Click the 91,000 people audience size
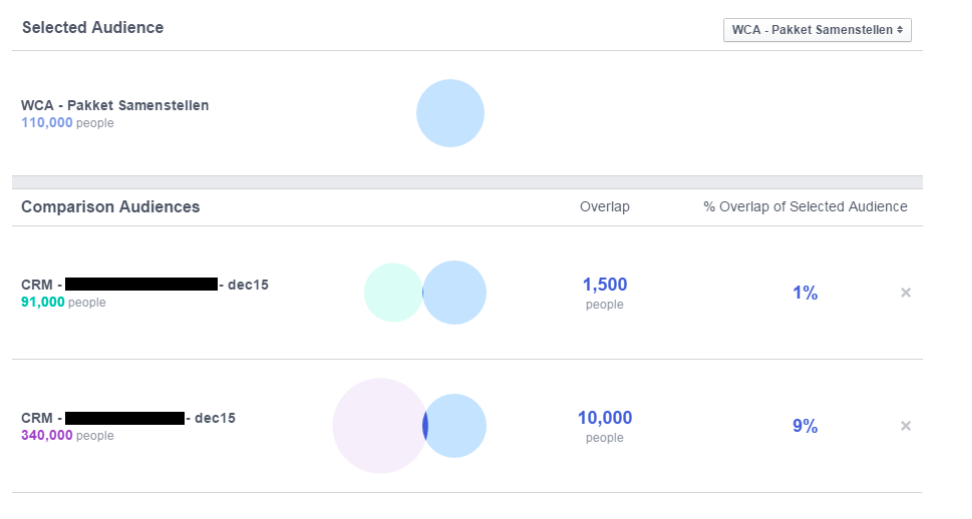The height and width of the screenshot is (519, 972). click(x=43, y=302)
